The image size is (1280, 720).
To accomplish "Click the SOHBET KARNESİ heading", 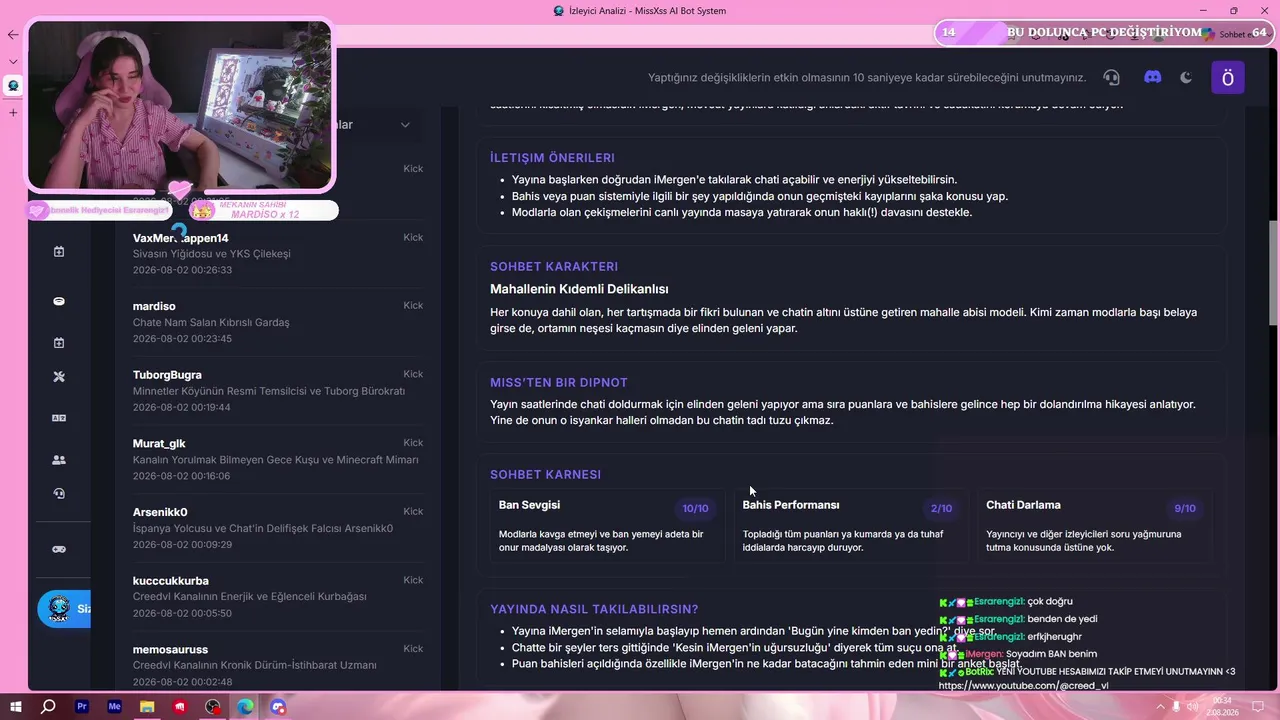I will [545, 475].
